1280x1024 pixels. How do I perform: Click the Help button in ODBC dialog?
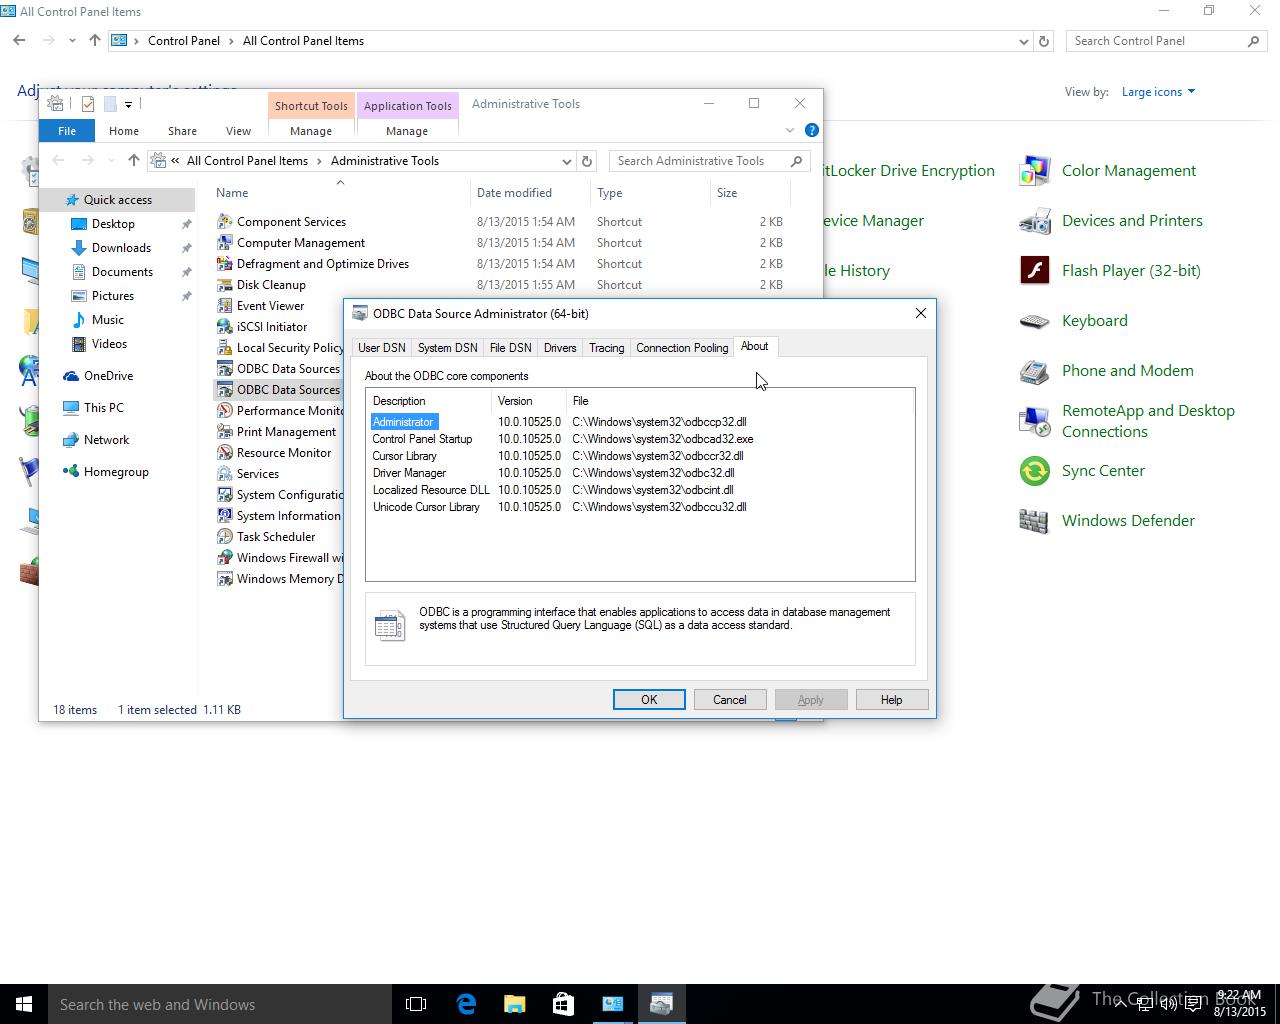[892, 700]
